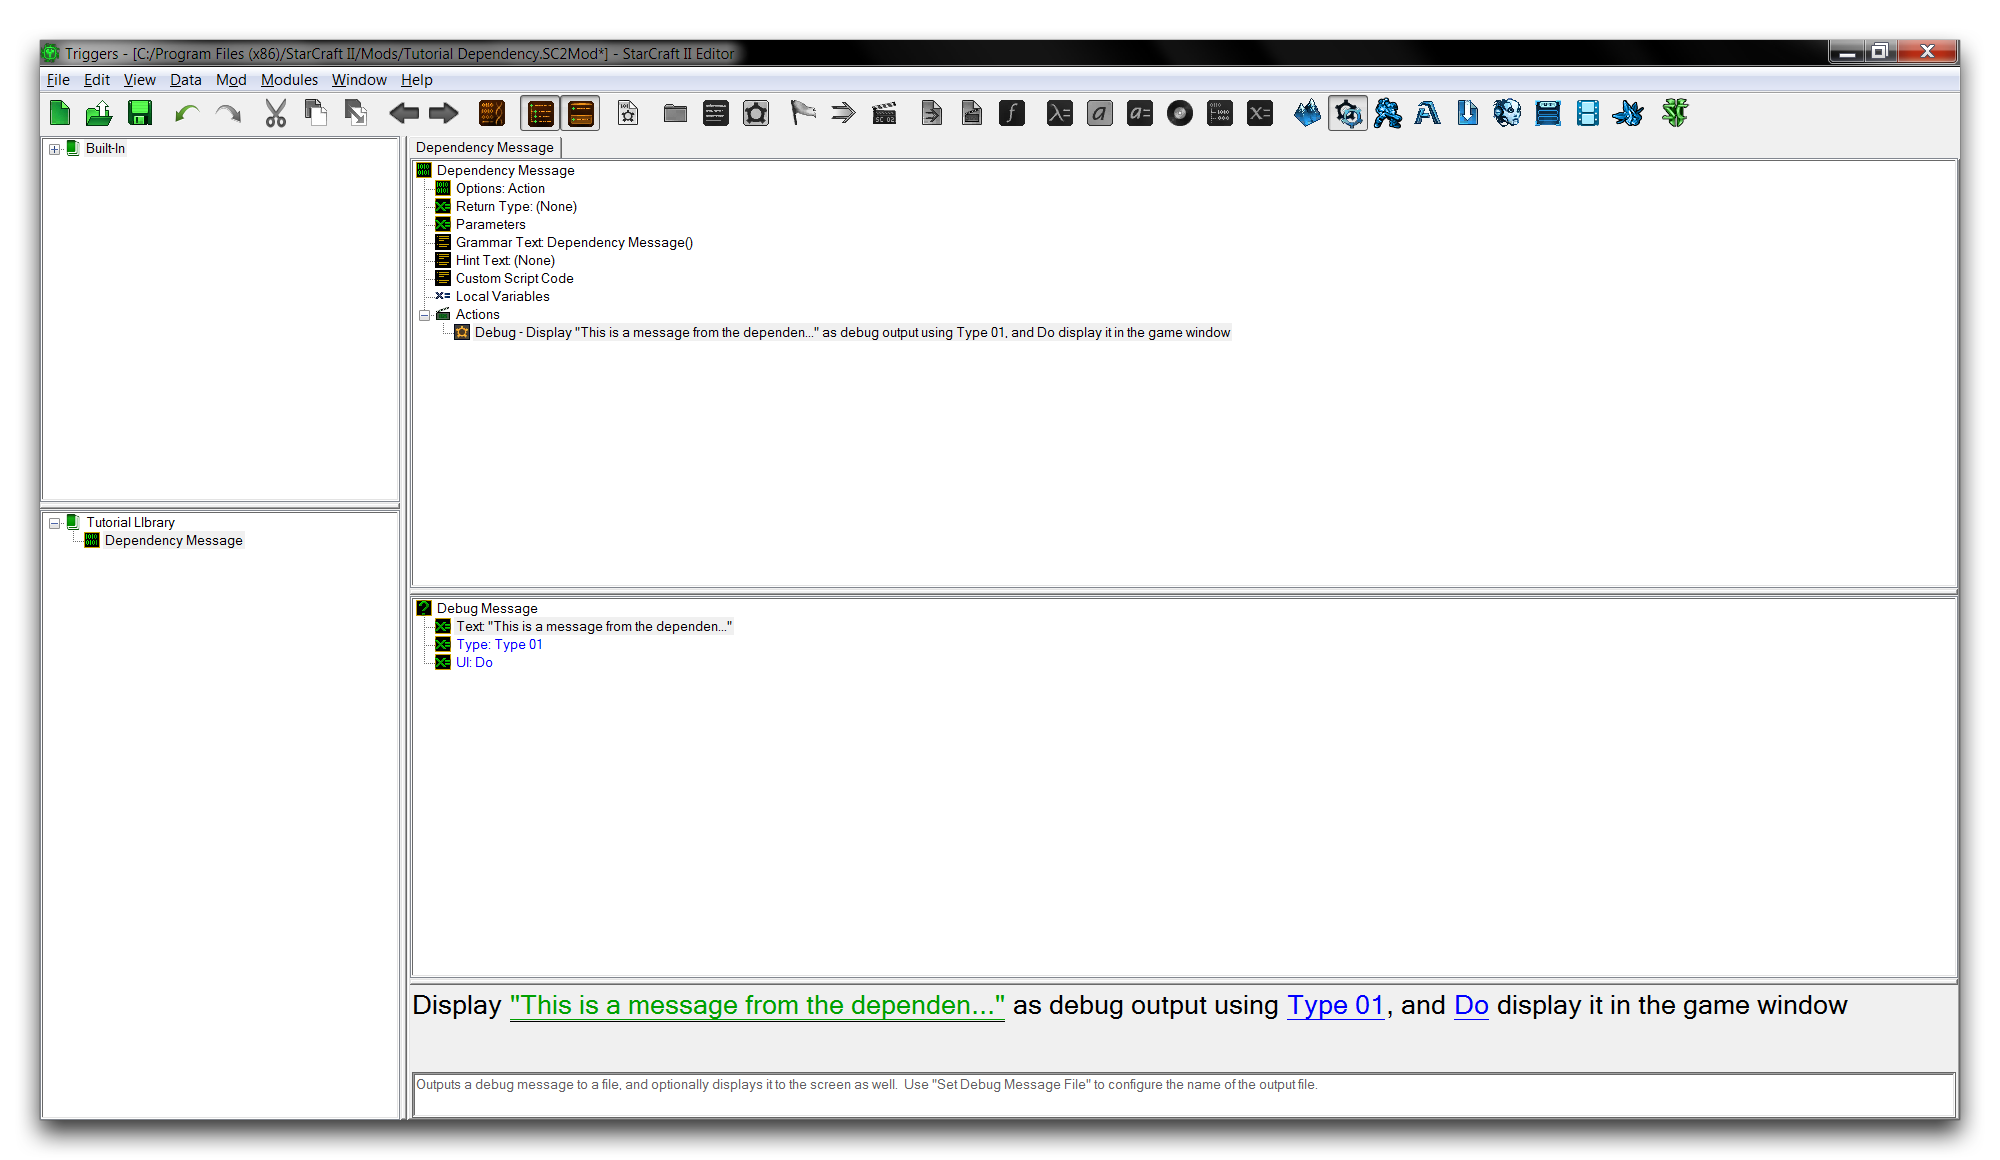Click the Type 01 link in description
Screen dimensions: 2000x1160
tap(1335, 1005)
